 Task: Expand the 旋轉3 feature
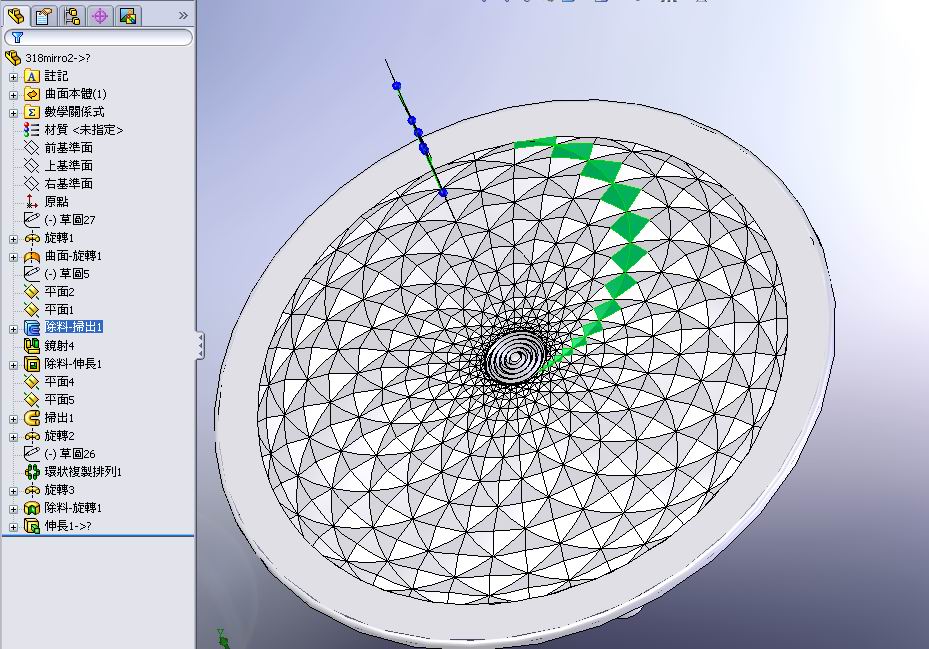(x=14, y=491)
